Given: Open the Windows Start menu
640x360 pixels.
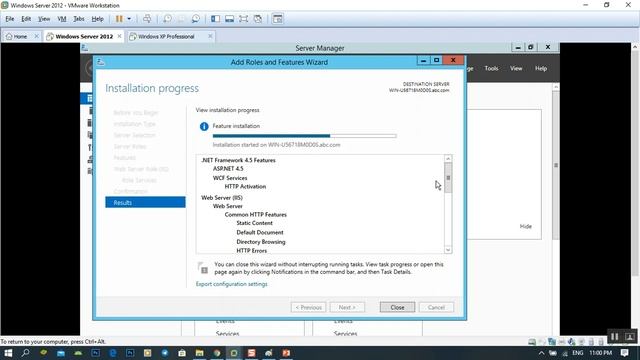Looking at the screenshot, I should (x=8, y=353).
